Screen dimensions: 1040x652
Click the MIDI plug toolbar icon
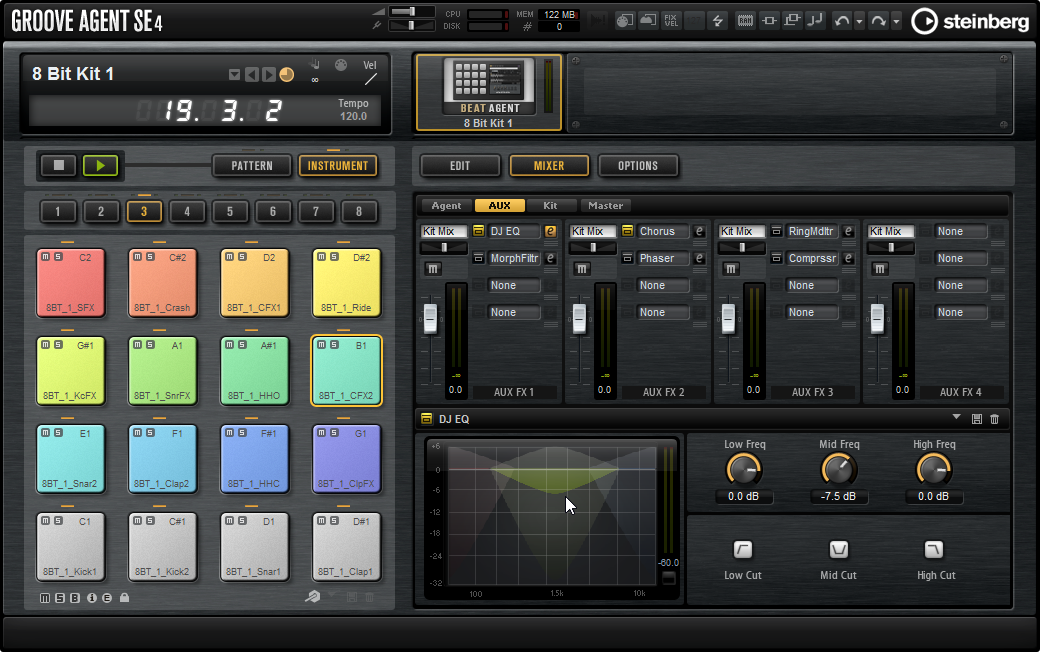pyautogui.click(x=623, y=21)
